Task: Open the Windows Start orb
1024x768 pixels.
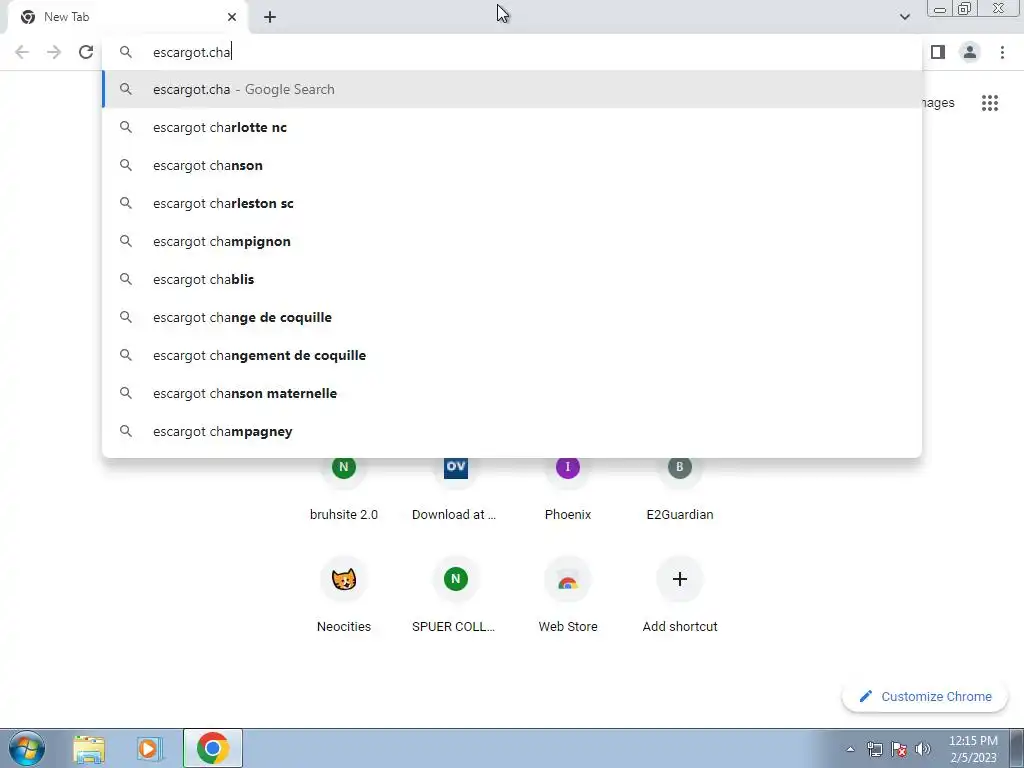Action: tap(27, 748)
